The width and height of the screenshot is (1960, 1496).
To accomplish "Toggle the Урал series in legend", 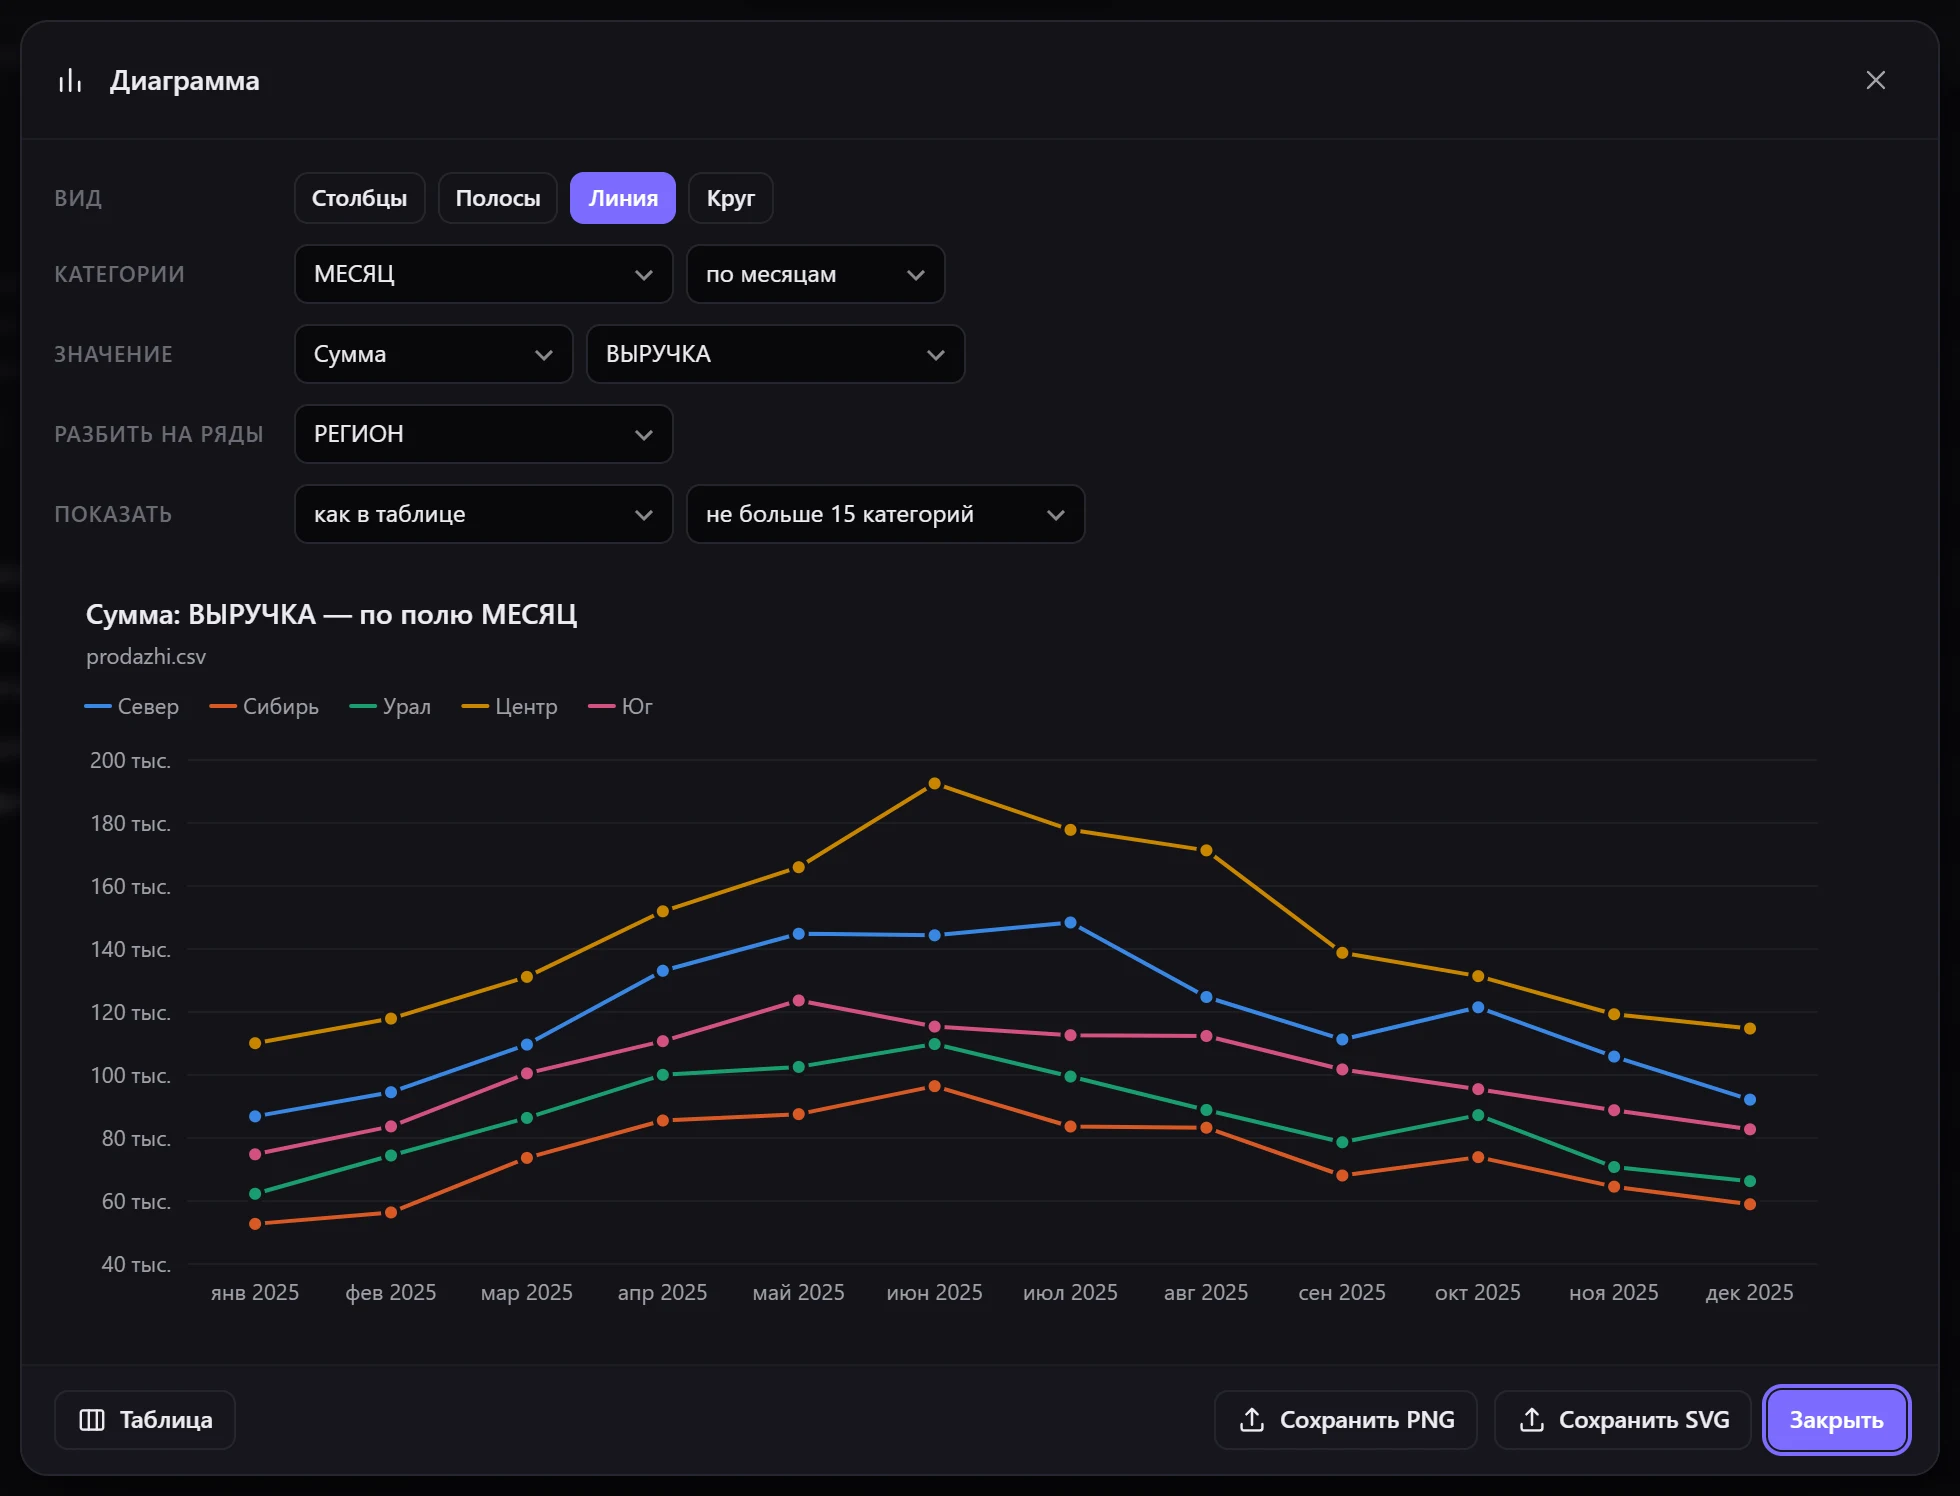I will click(390, 706).
